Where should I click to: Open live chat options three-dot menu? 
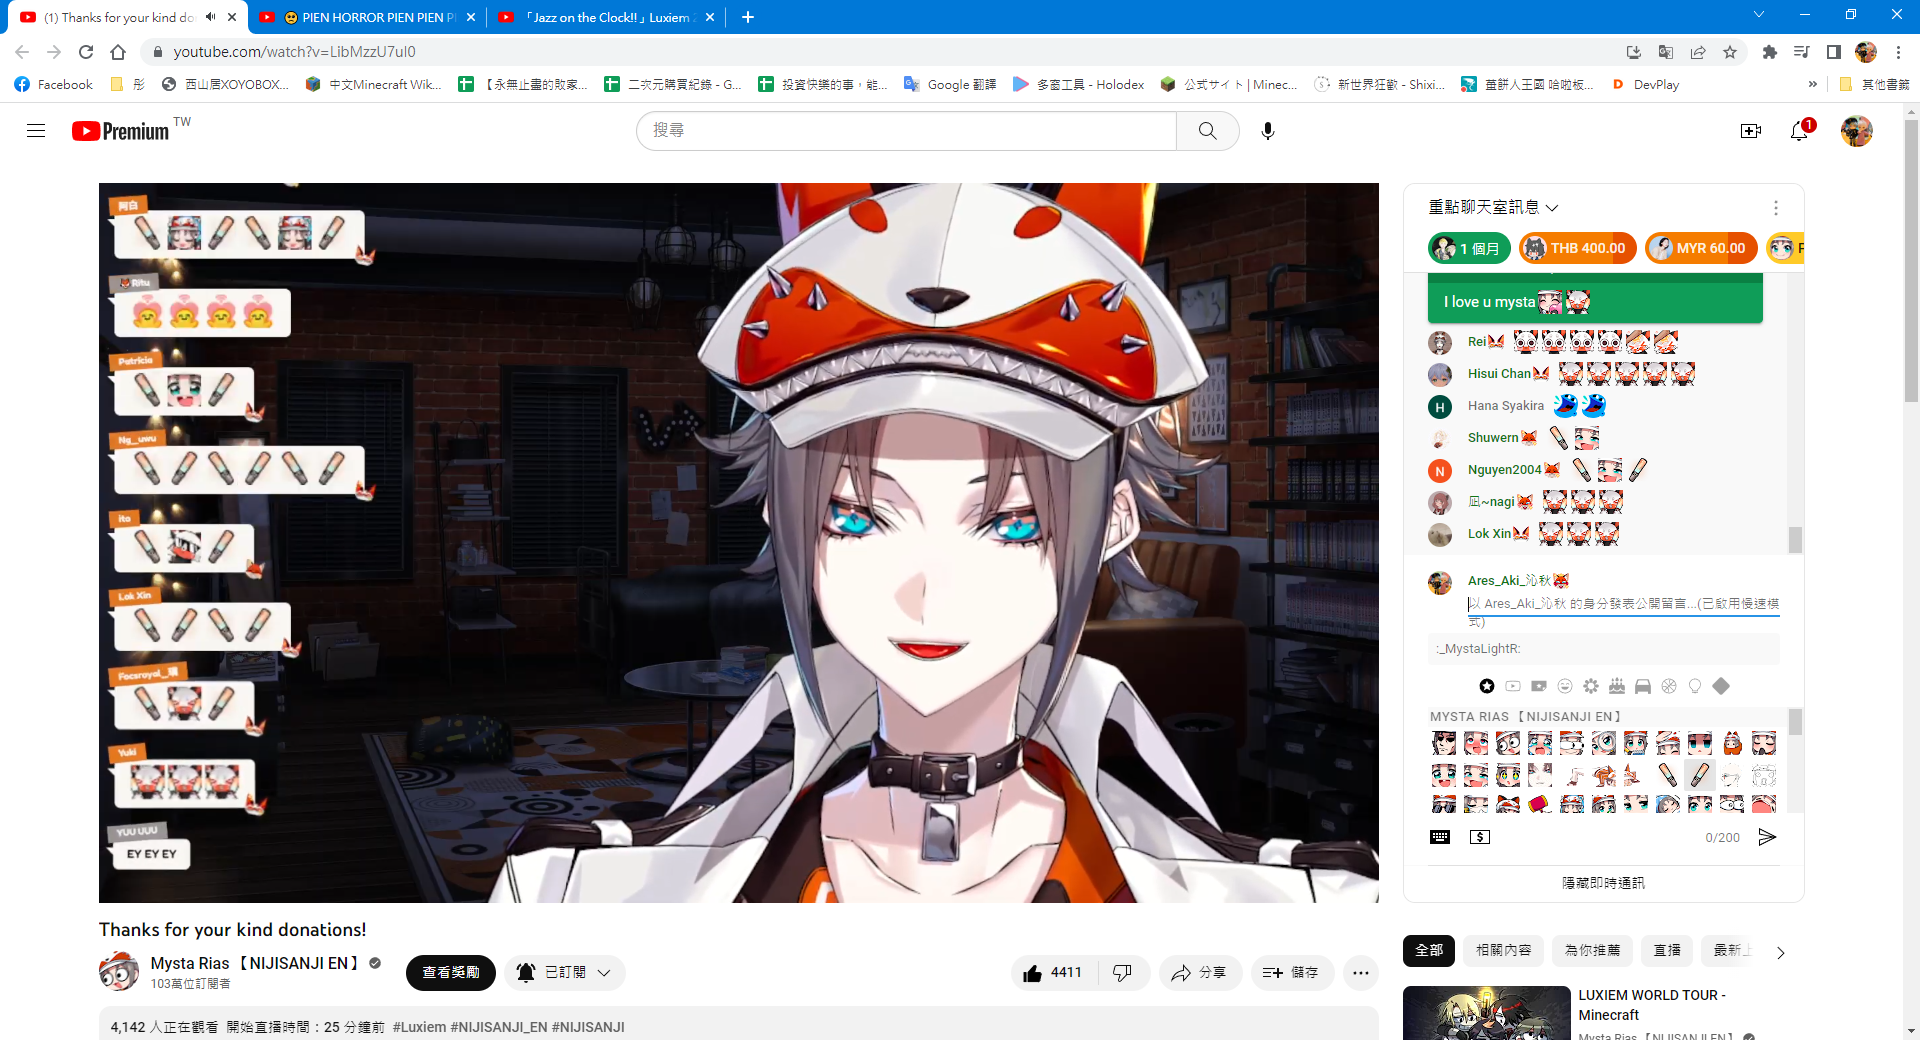click(1776, 208)
